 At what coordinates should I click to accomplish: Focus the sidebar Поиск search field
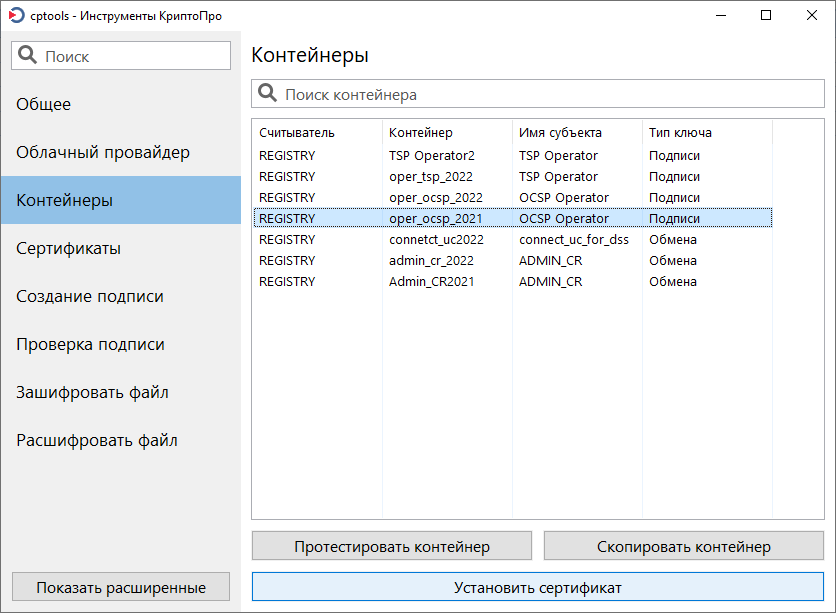click(x=121, y=55)
